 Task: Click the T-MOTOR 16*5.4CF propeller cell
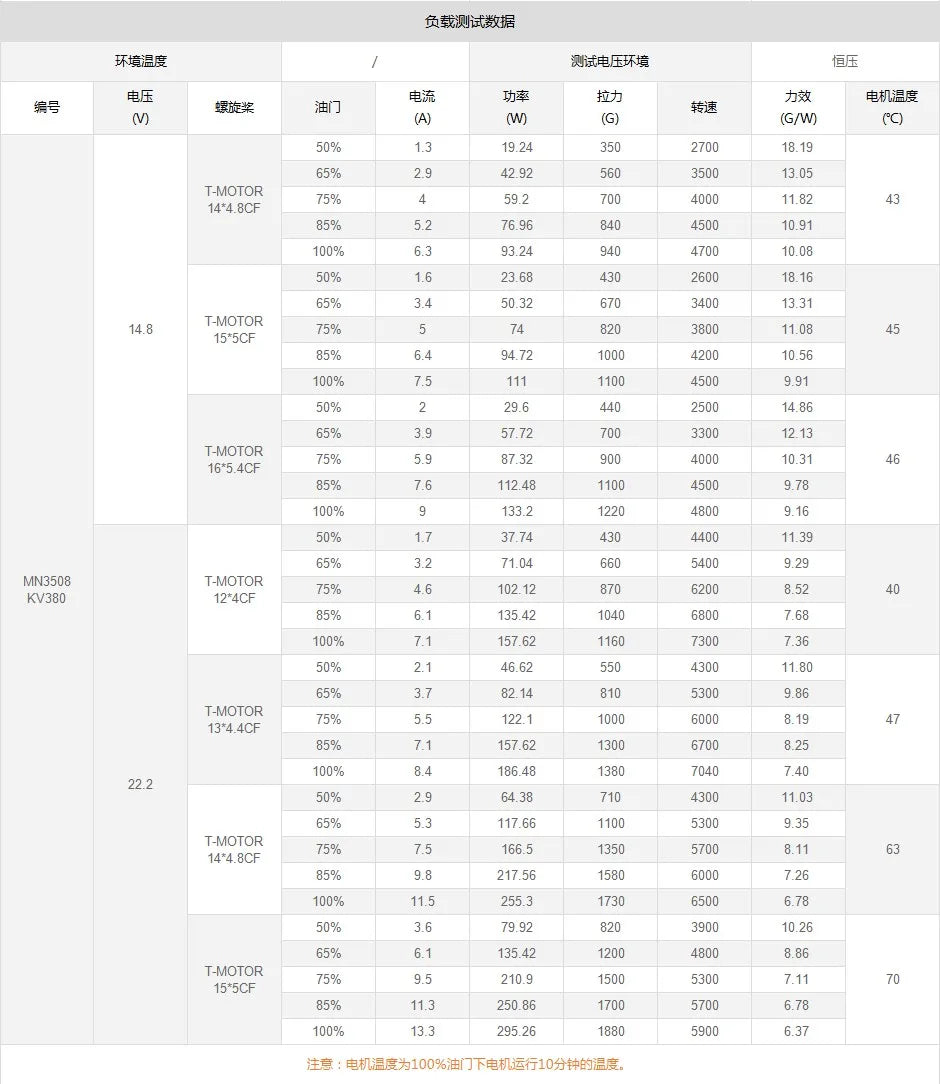point(234,459)
